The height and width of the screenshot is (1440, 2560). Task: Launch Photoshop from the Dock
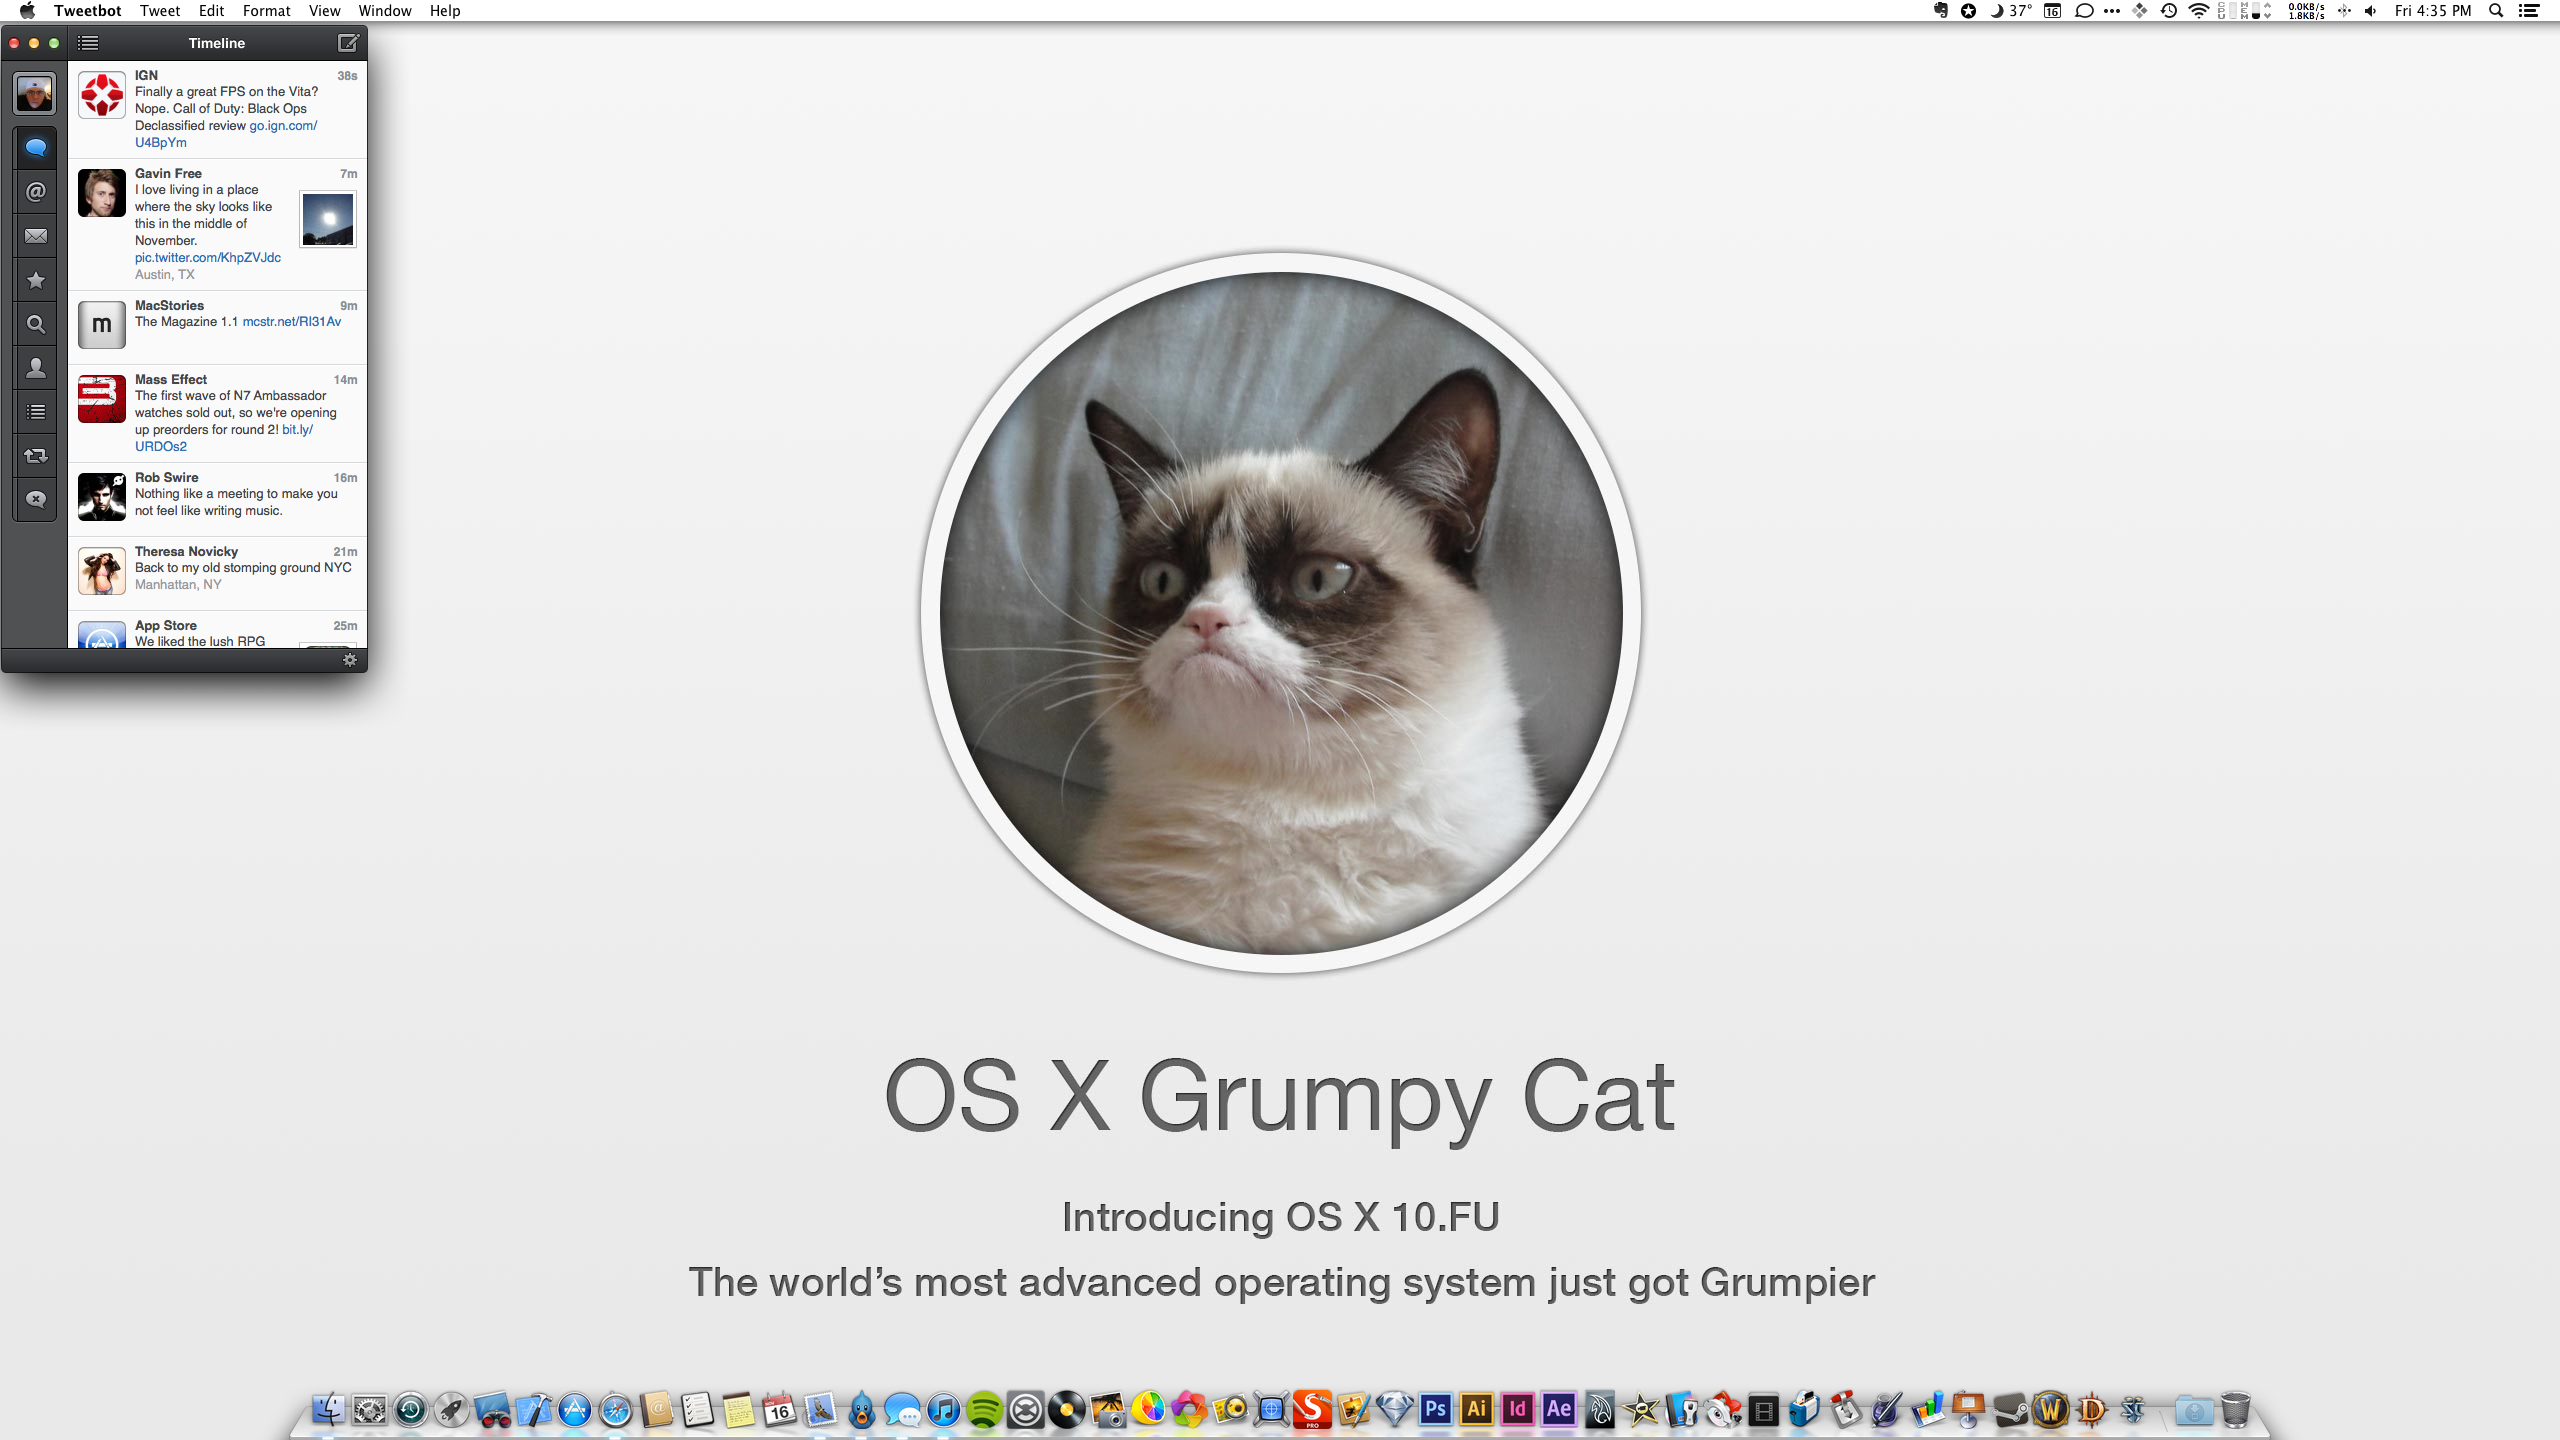coord(1436,1410)
